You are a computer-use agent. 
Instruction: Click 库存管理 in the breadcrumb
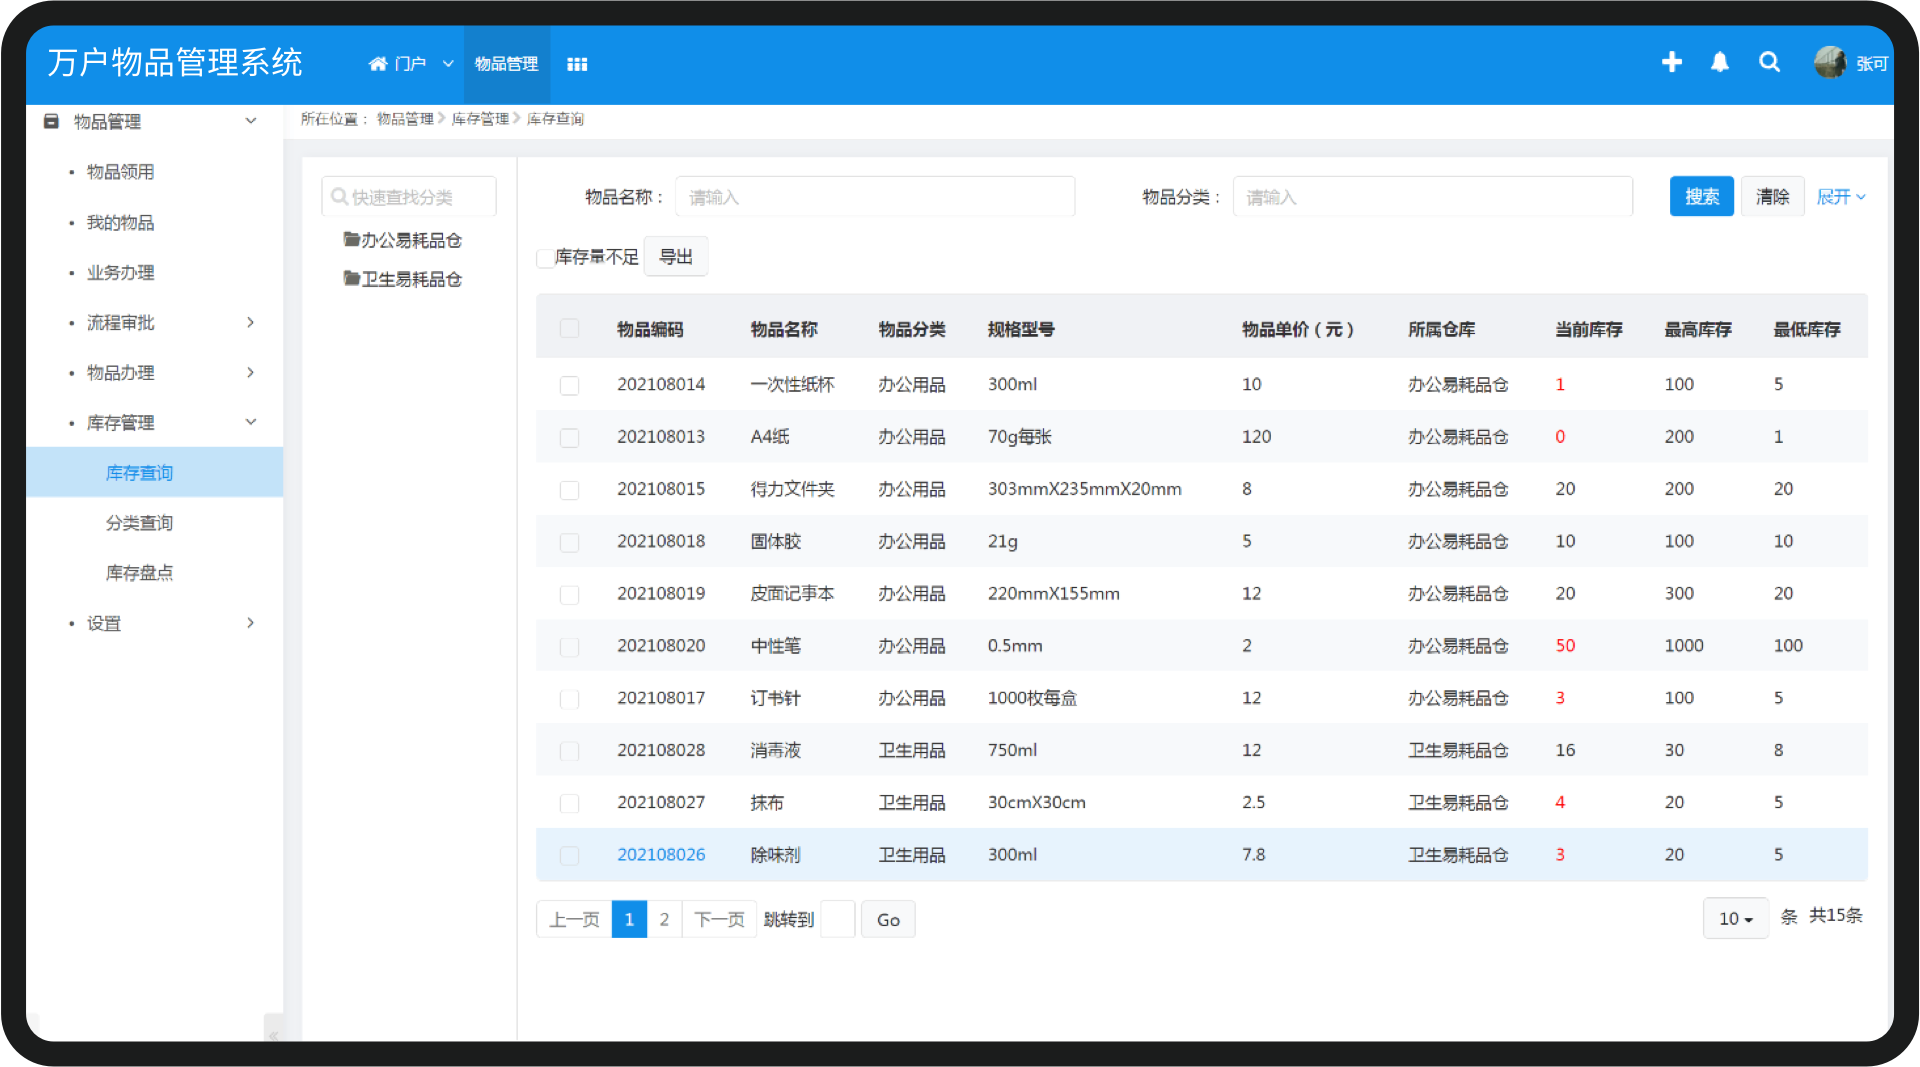pyautogui.click(x=480, y=119)
